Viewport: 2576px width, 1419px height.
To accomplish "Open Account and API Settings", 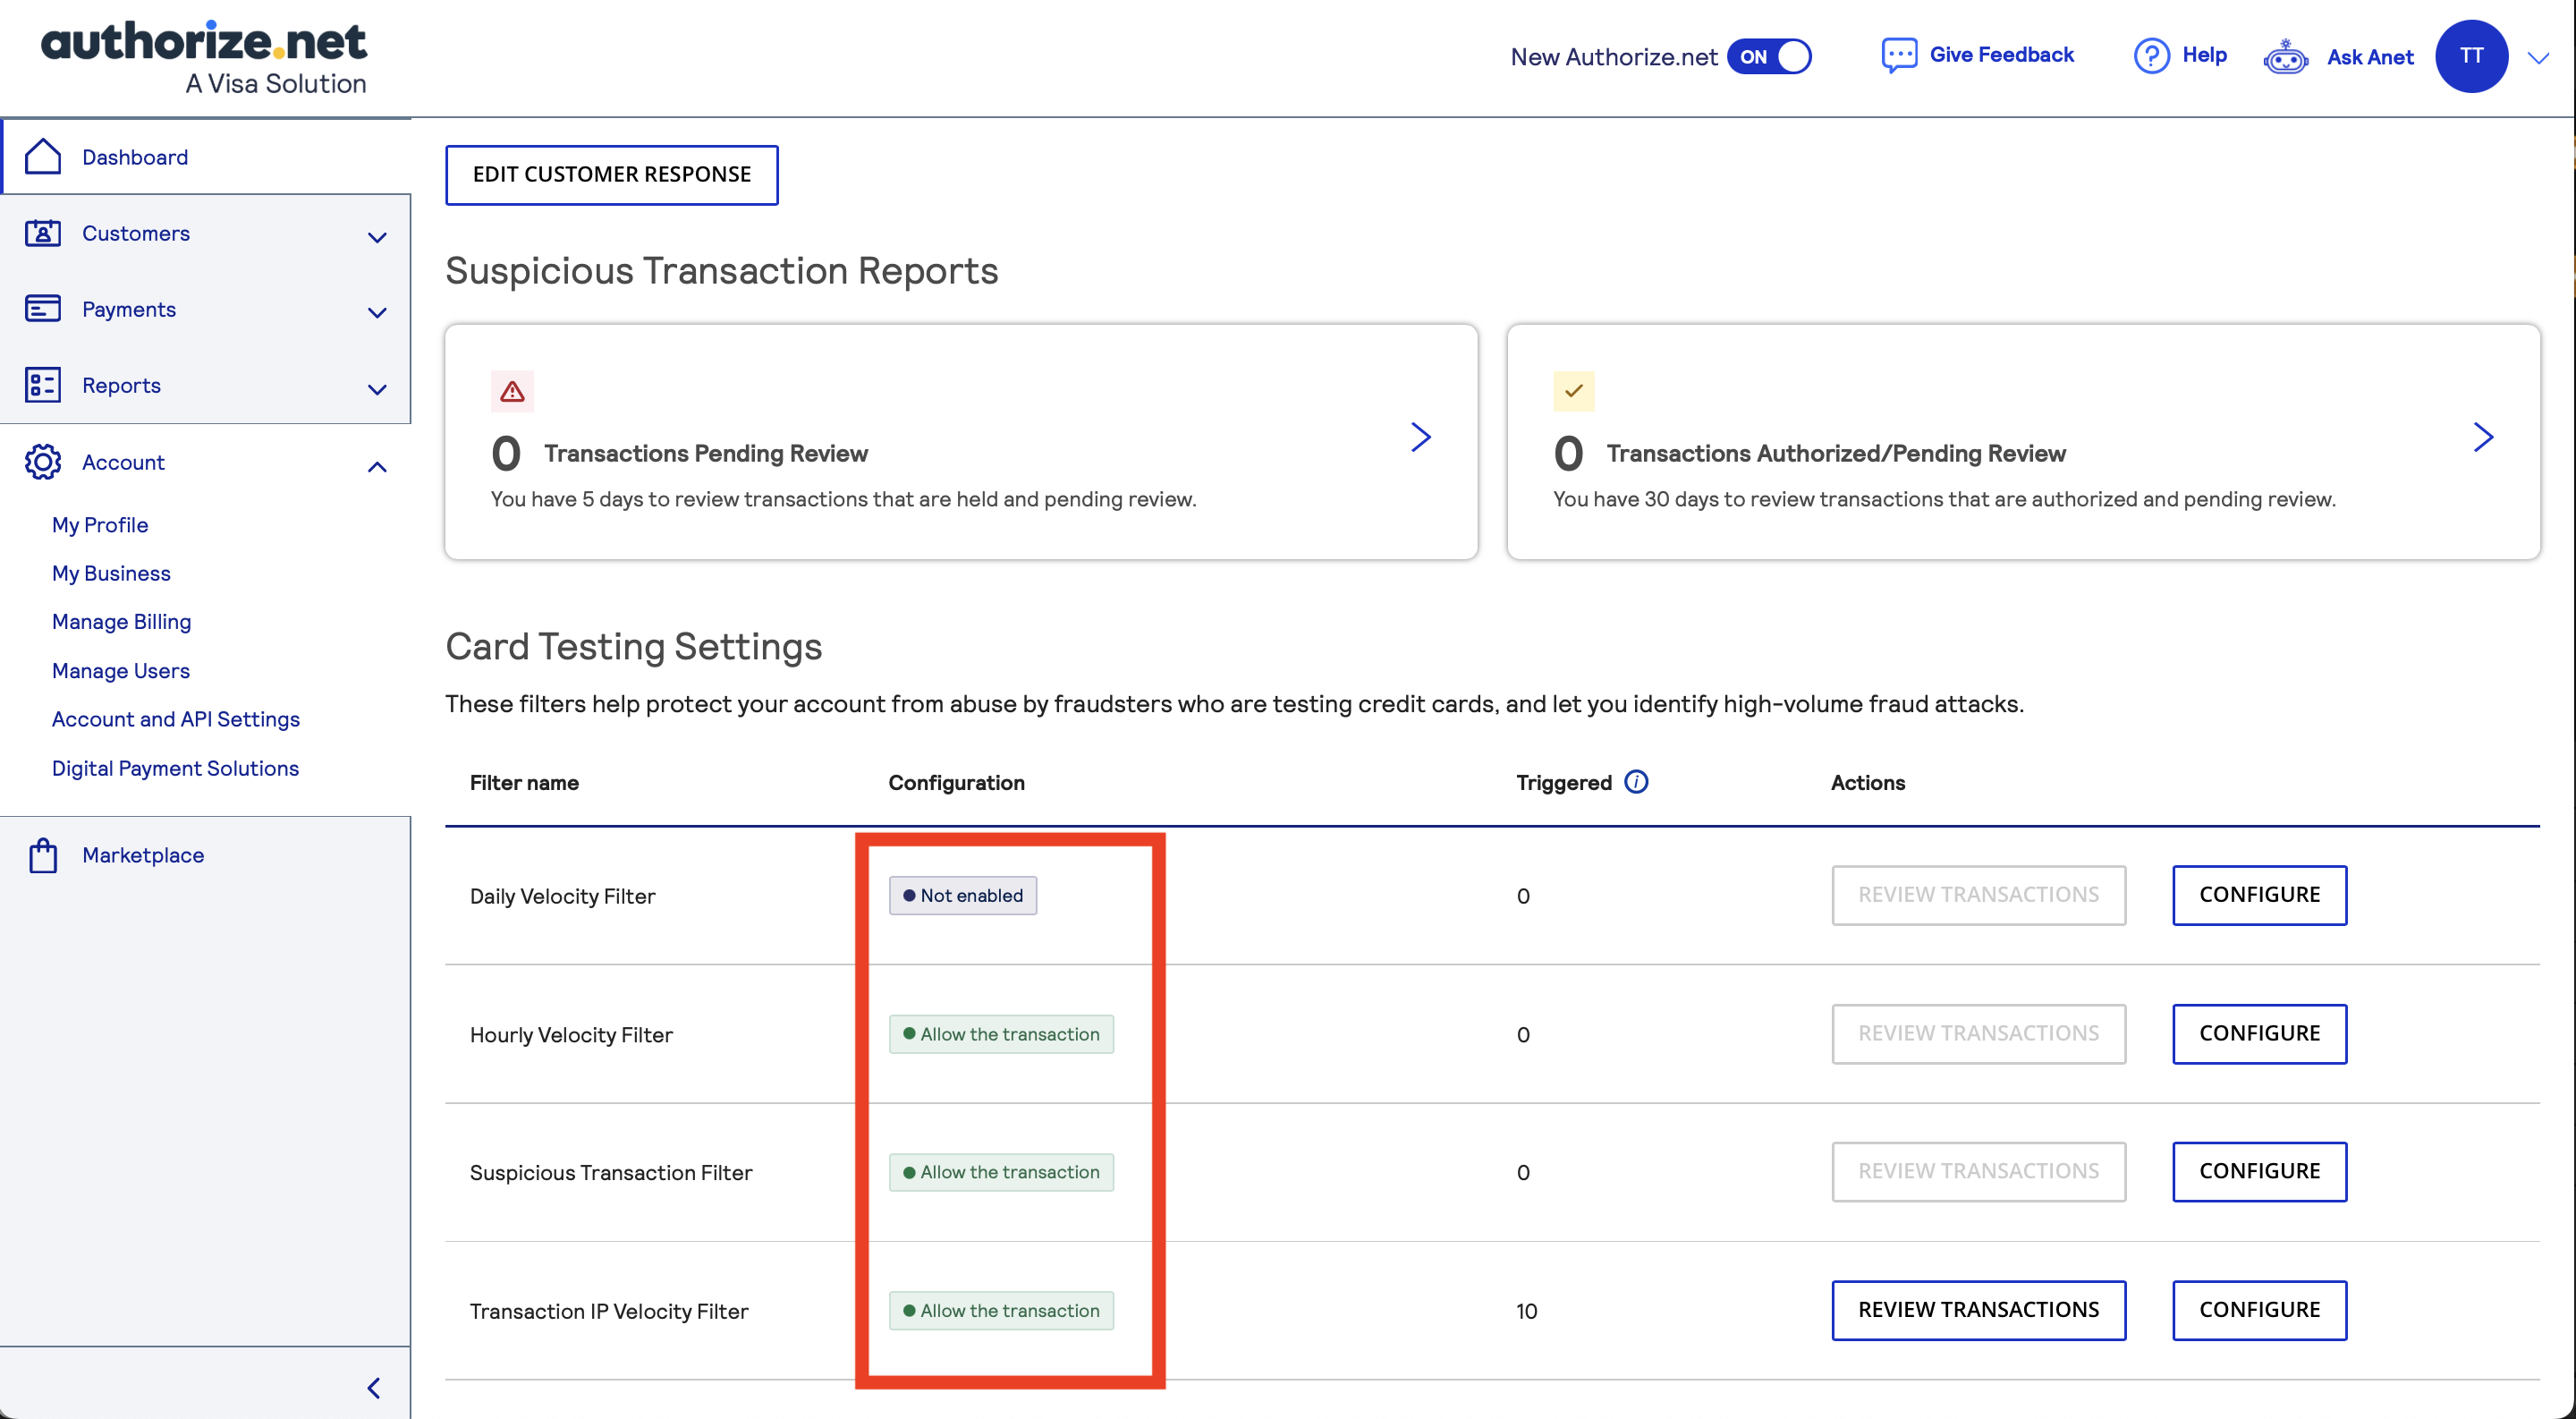I will point(175,719).
